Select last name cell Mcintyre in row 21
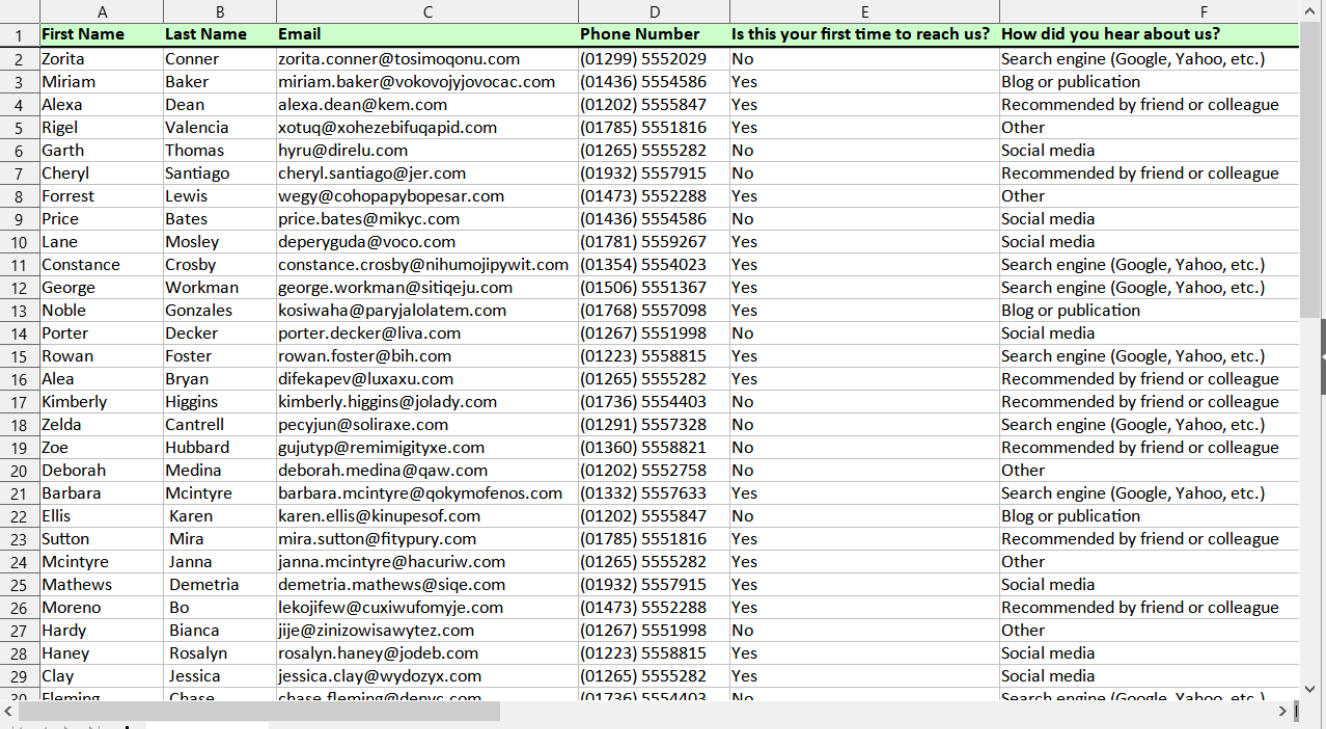 [220, 493]
